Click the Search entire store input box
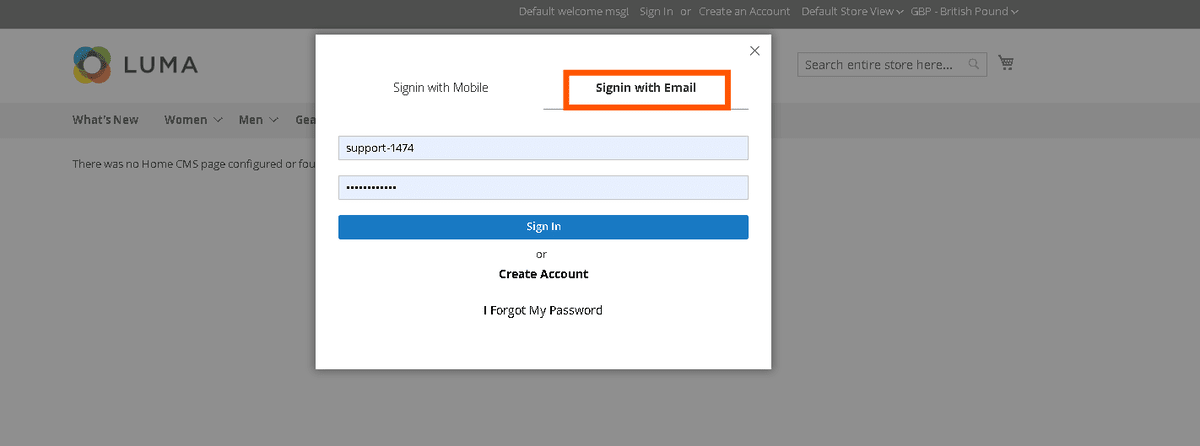Screen dimensions: 1200x446 [x=882, y=65]
